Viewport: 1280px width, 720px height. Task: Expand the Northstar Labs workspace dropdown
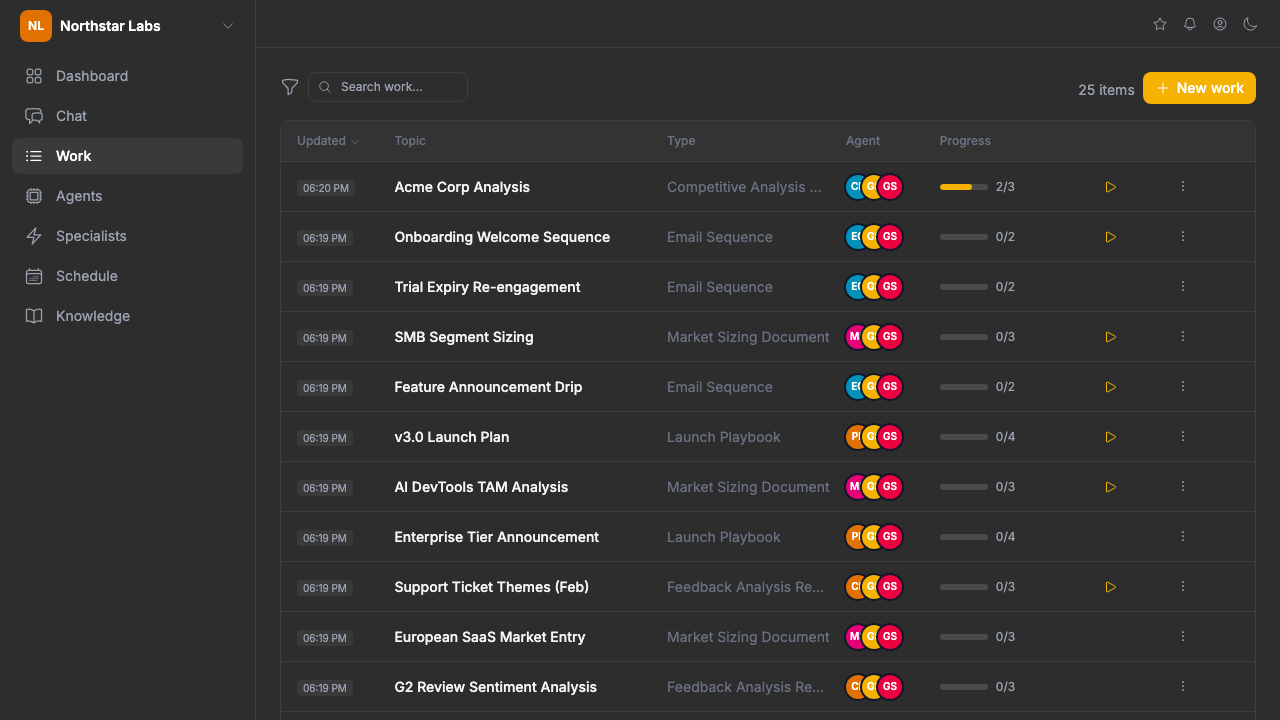click(x=228, y=26)
